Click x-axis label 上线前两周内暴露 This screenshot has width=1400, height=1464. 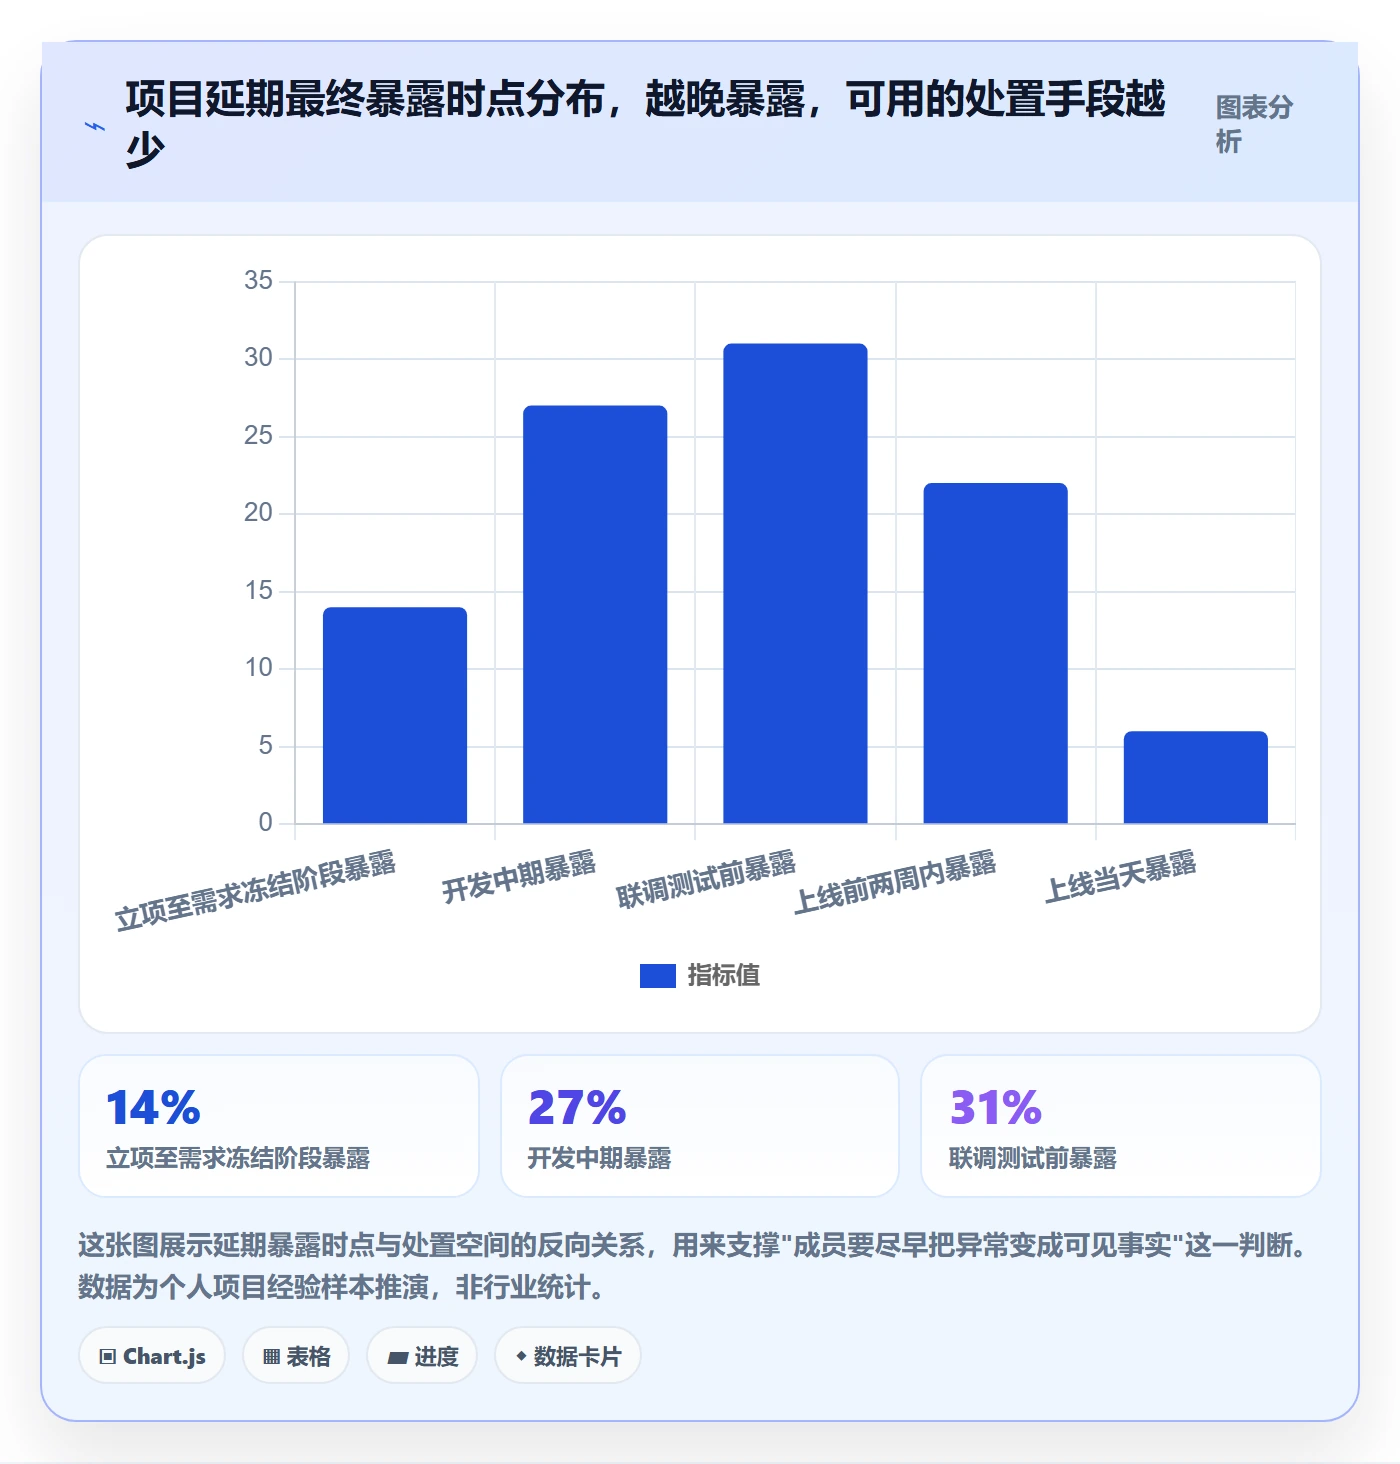click(895, 882)
